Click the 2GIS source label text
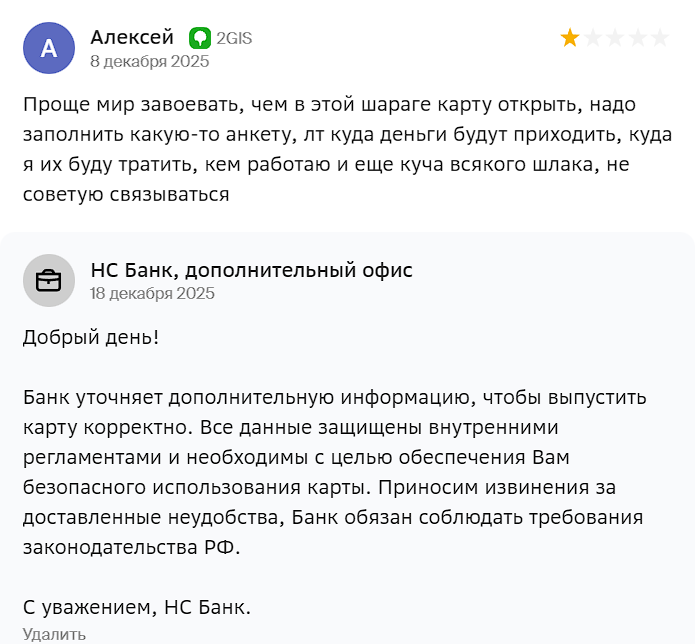The image size is (695, 644). (234, 38)
